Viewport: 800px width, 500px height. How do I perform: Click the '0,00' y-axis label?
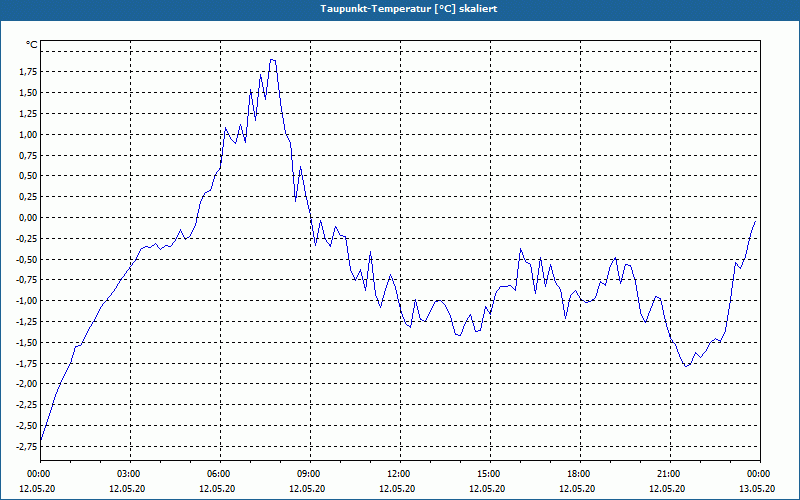tap(29, 218)
